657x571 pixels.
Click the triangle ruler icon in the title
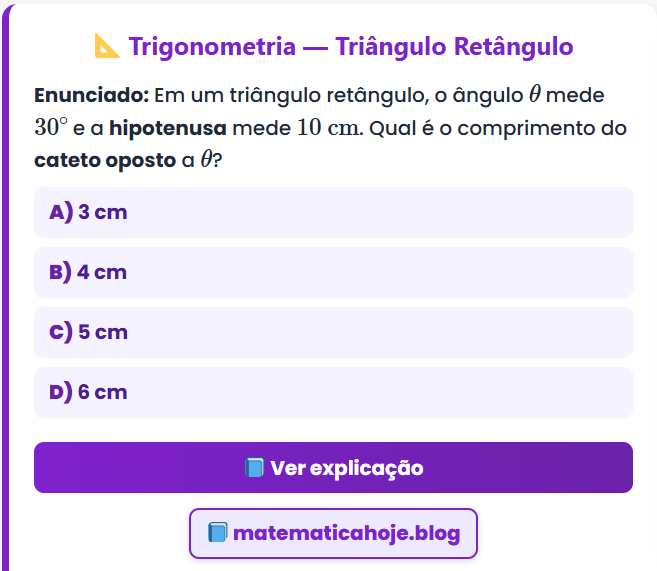(x=107, y=46)
